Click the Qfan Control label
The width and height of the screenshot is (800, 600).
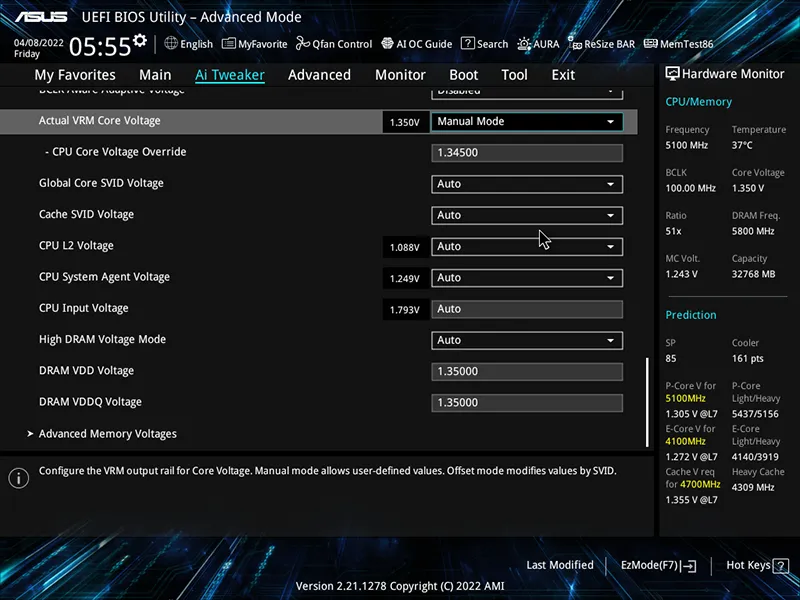342,44
